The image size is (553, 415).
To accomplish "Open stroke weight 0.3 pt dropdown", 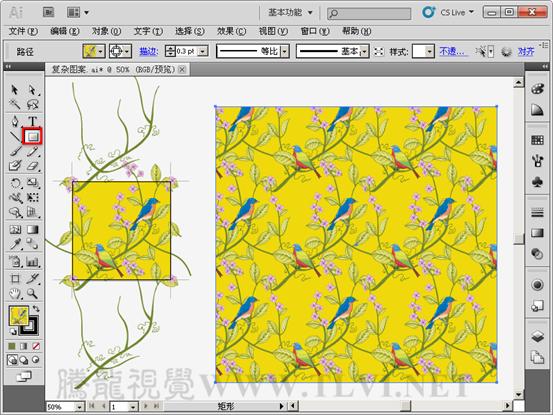I will pos(203,51).
